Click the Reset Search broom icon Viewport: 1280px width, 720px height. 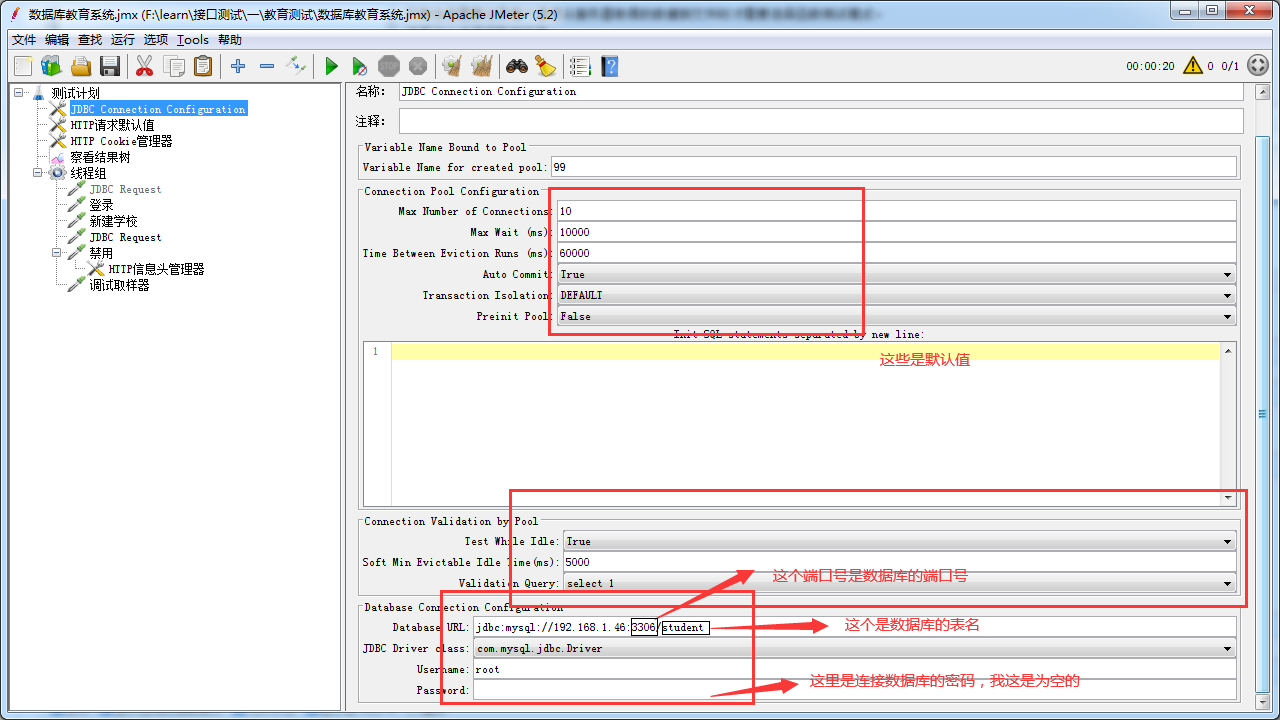[545, 66]
